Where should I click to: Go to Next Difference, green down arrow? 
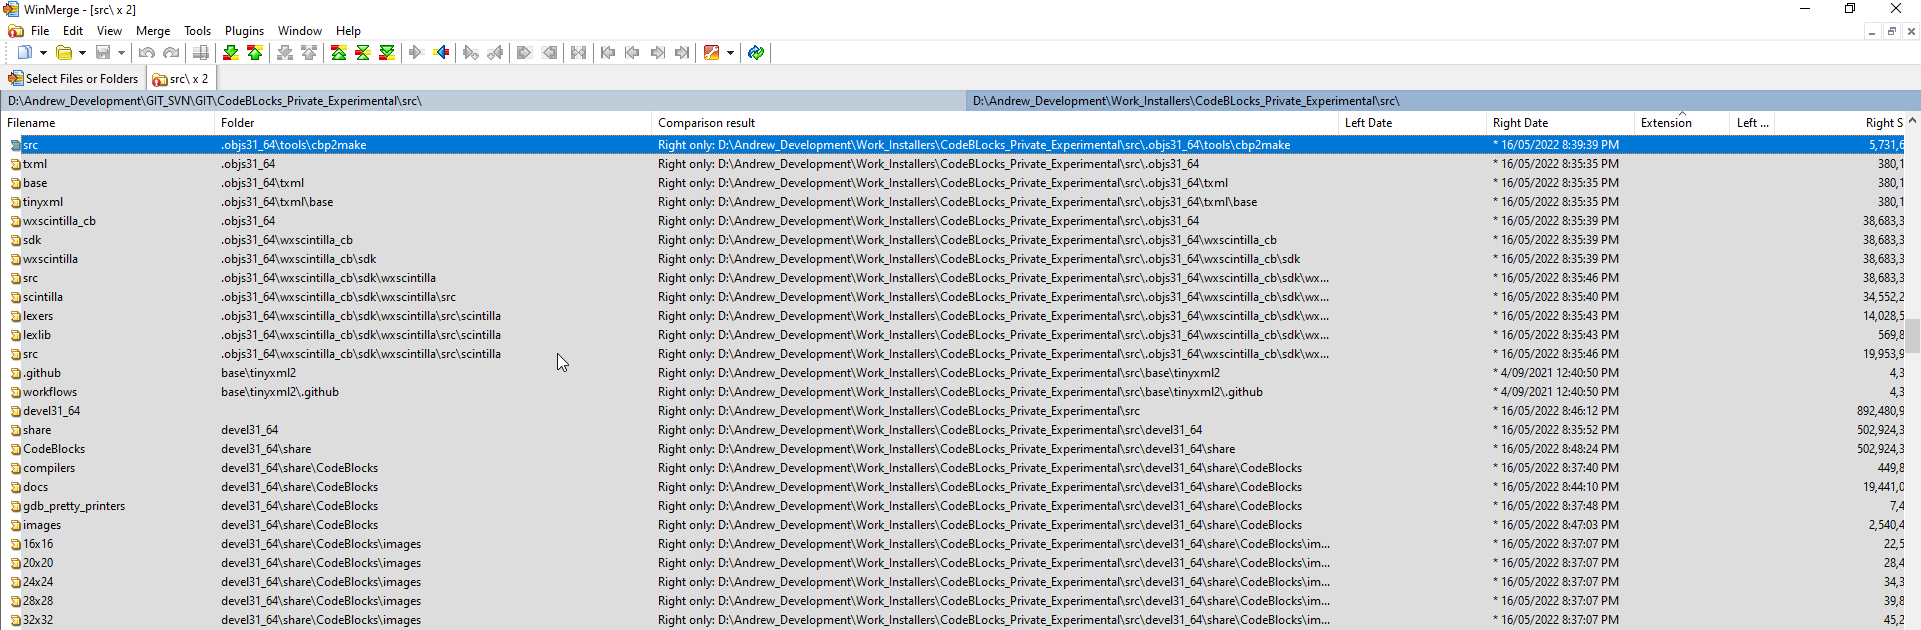(x=231, y=53)
